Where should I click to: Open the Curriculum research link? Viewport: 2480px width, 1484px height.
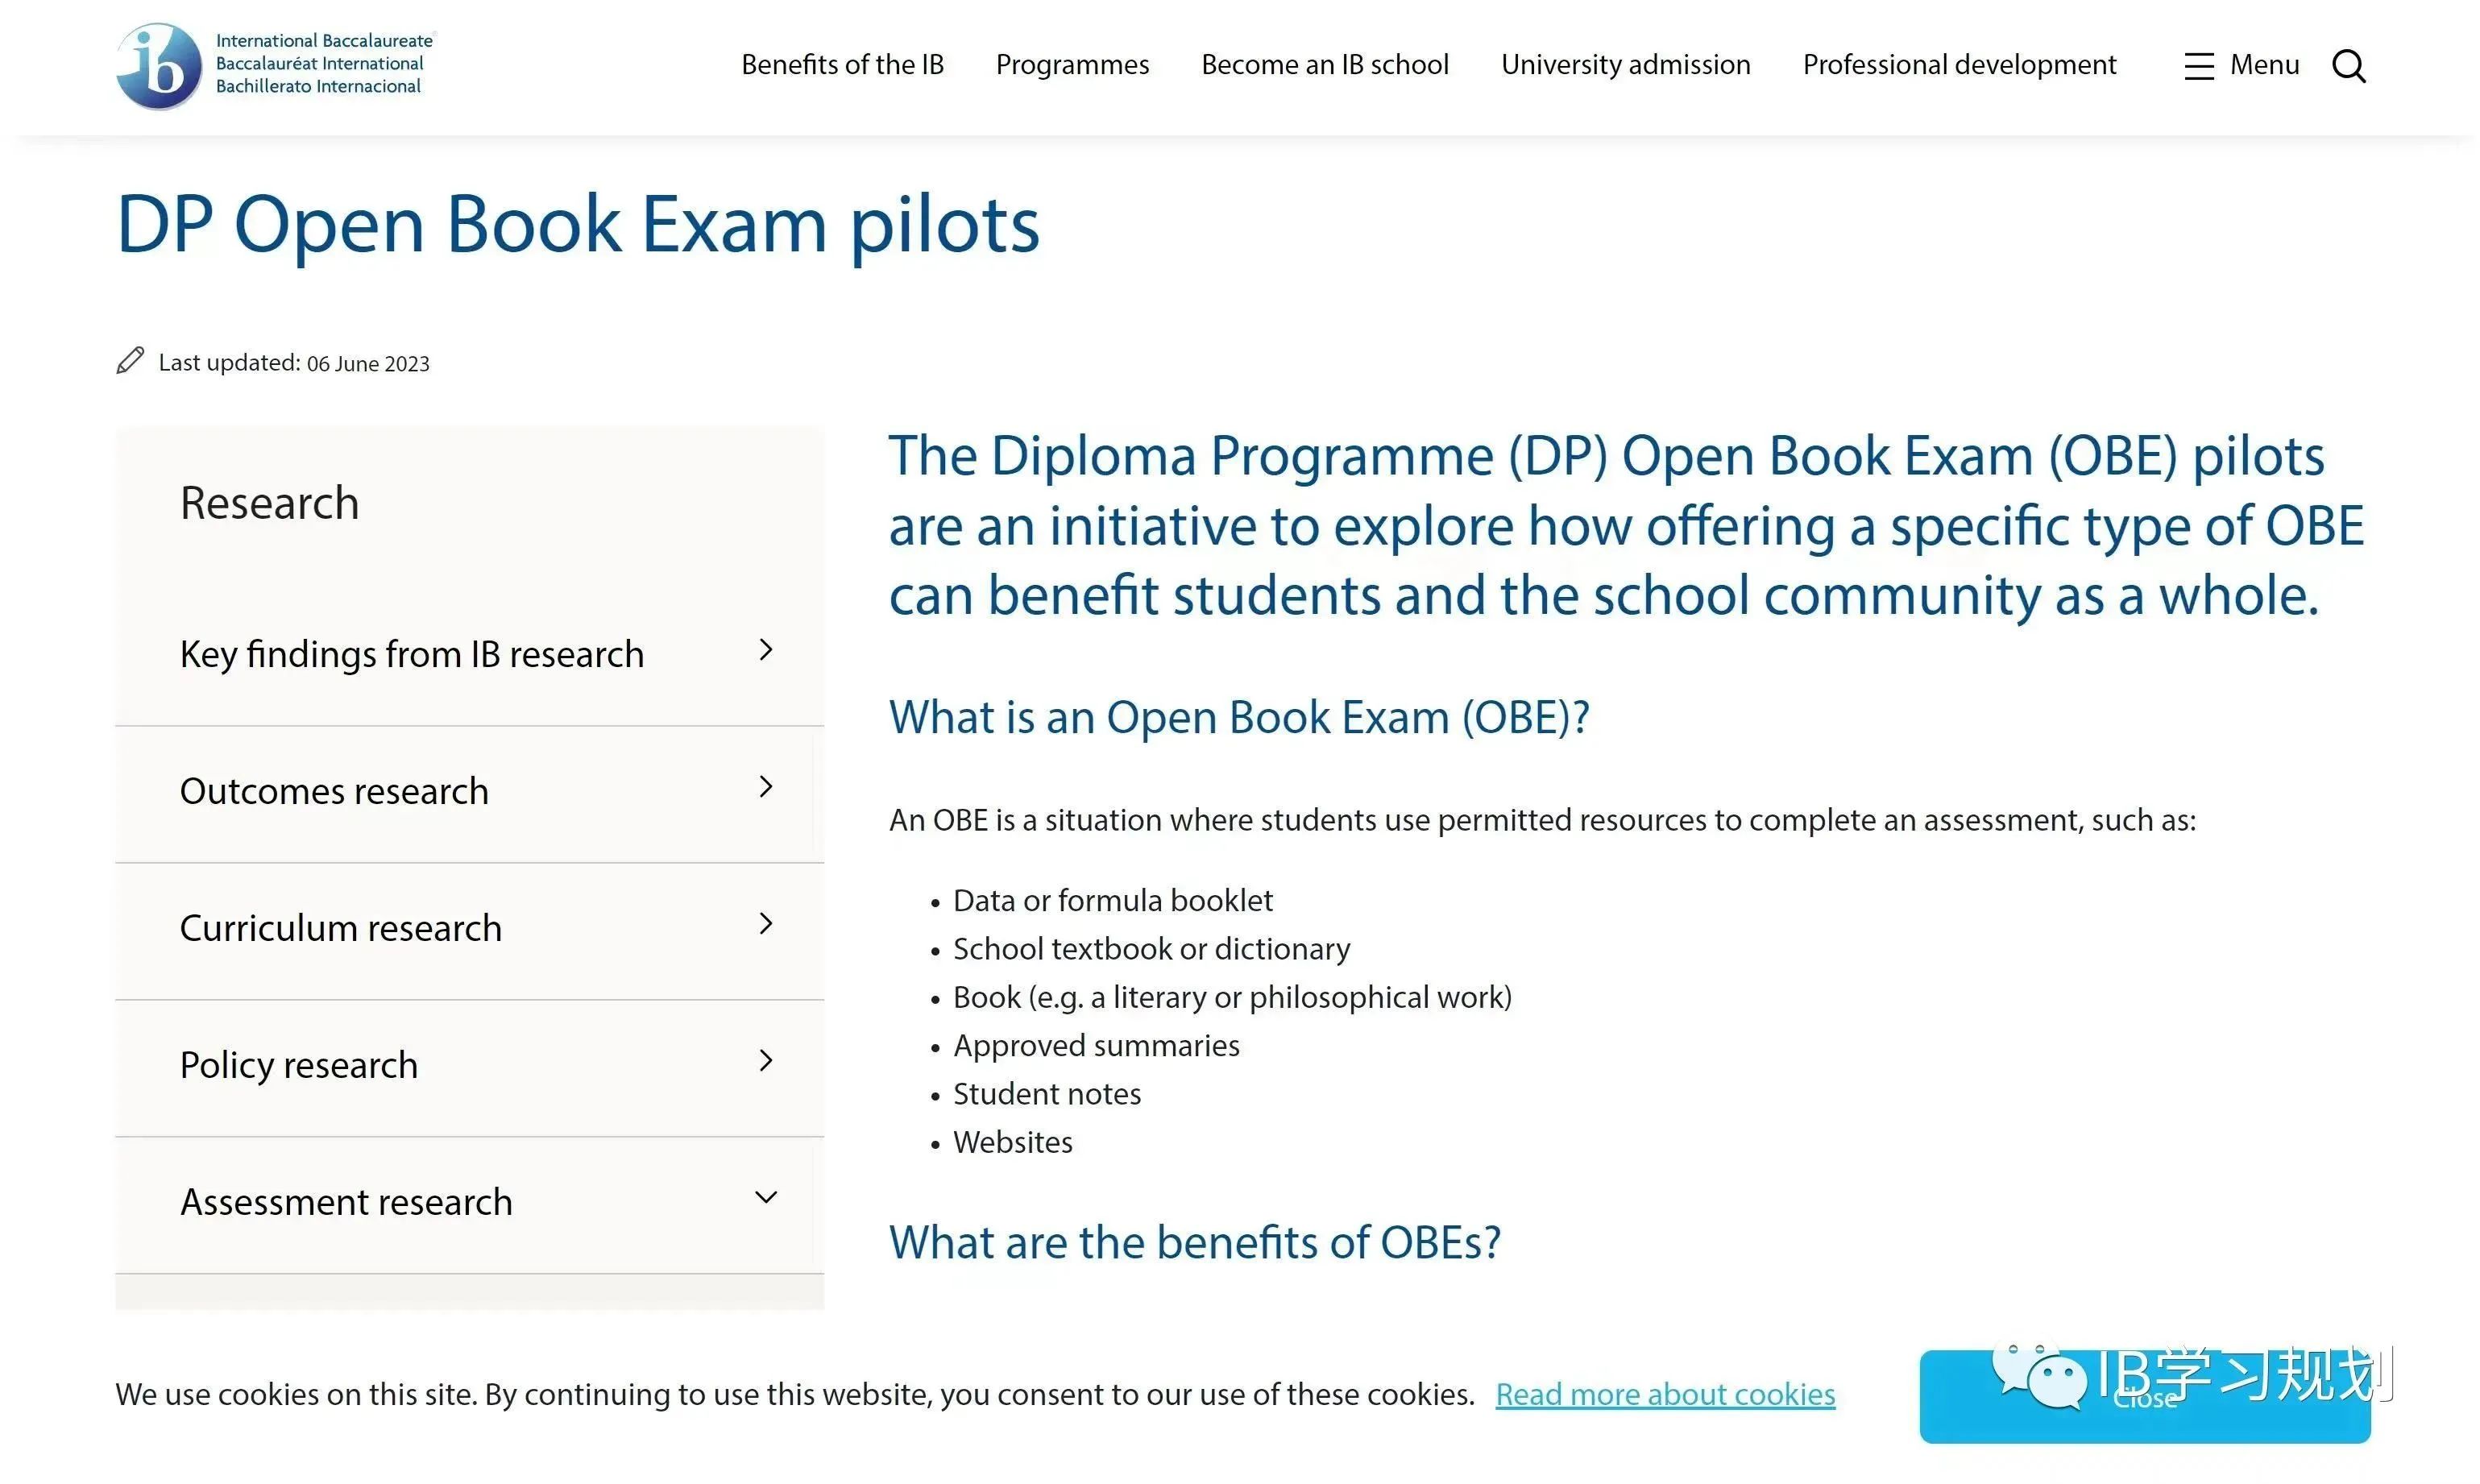[x=340, y=928]
